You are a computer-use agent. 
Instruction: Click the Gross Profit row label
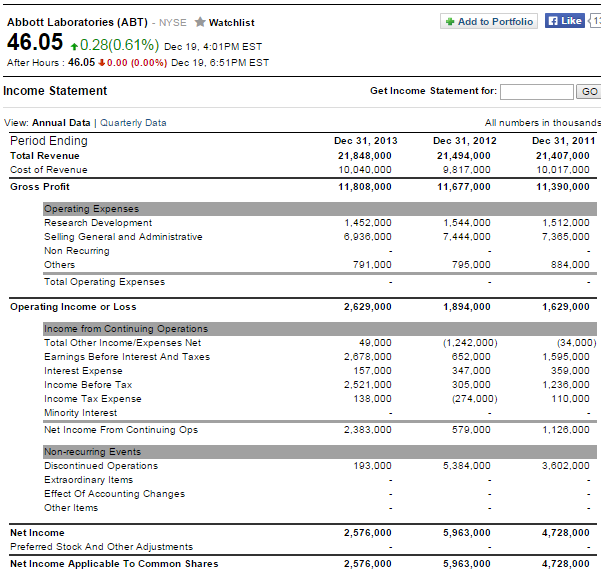pyautogui.click(x=39, y=187)
